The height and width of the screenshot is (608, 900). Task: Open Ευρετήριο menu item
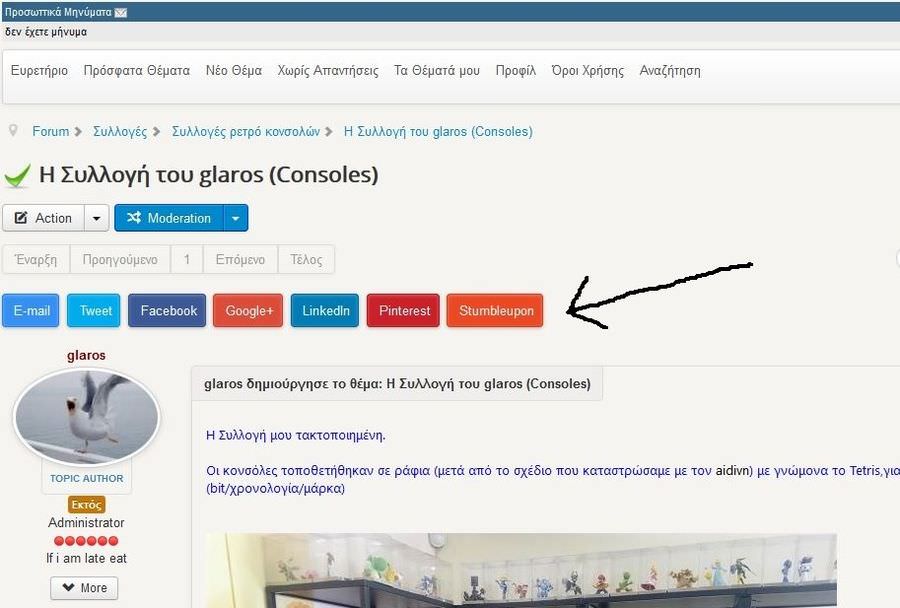[x=39, y=71]
